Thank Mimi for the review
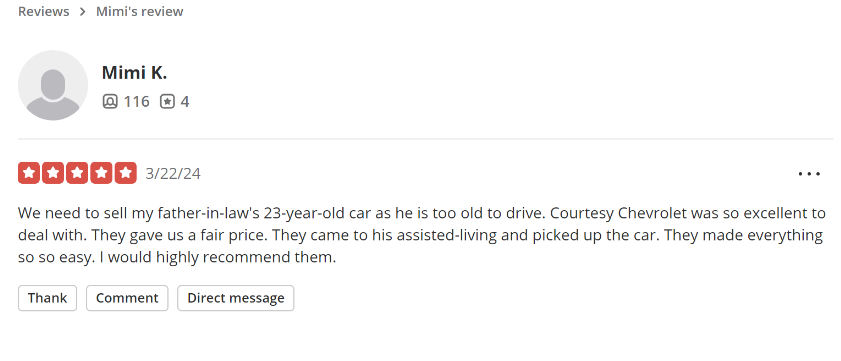 coord(47,298)
